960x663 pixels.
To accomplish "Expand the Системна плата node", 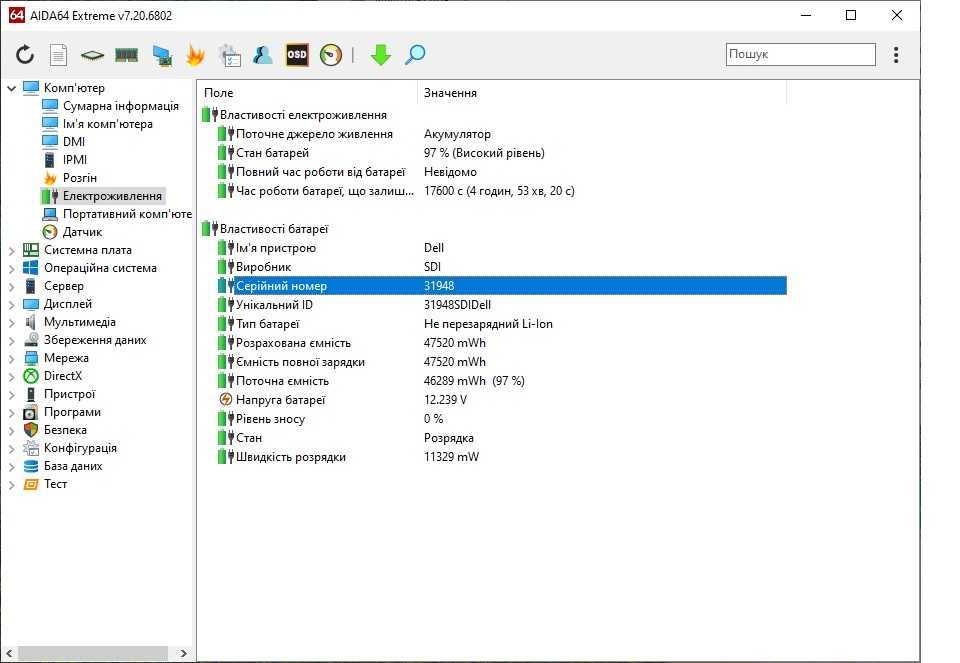I will point(12,250).
